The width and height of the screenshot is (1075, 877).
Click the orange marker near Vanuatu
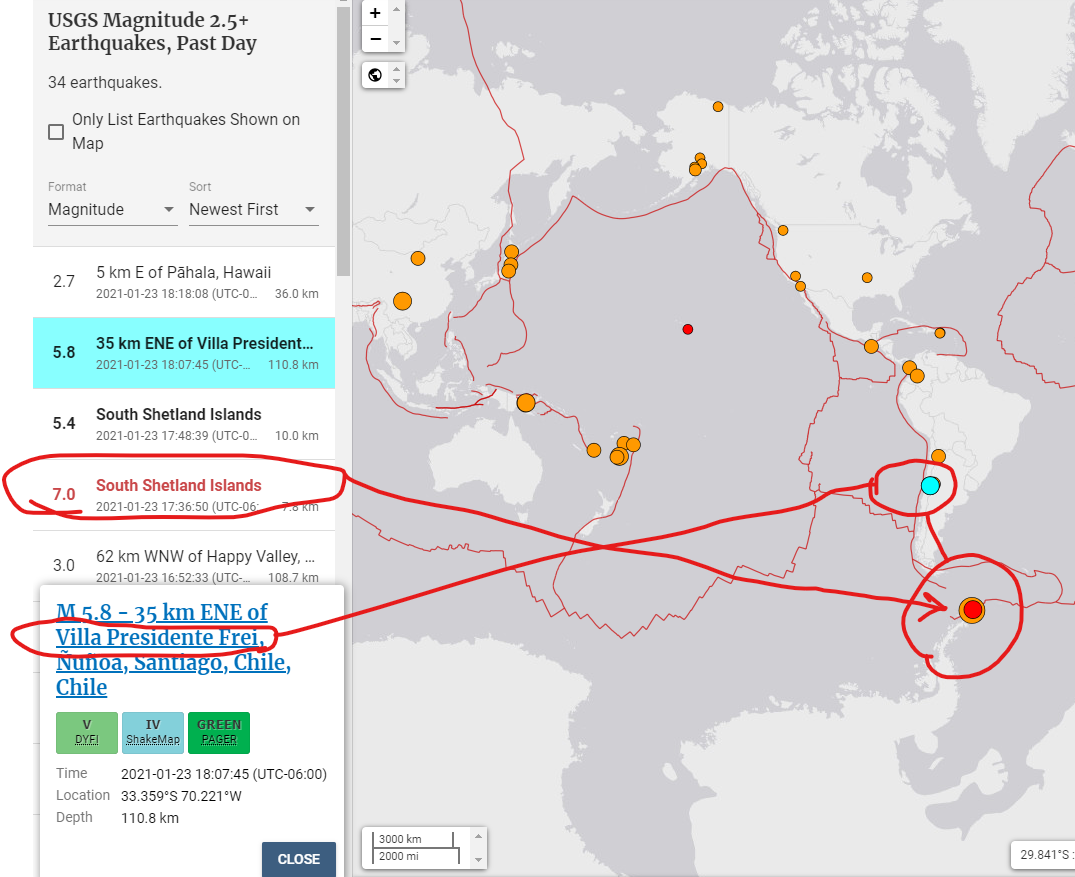pos(594,450)
